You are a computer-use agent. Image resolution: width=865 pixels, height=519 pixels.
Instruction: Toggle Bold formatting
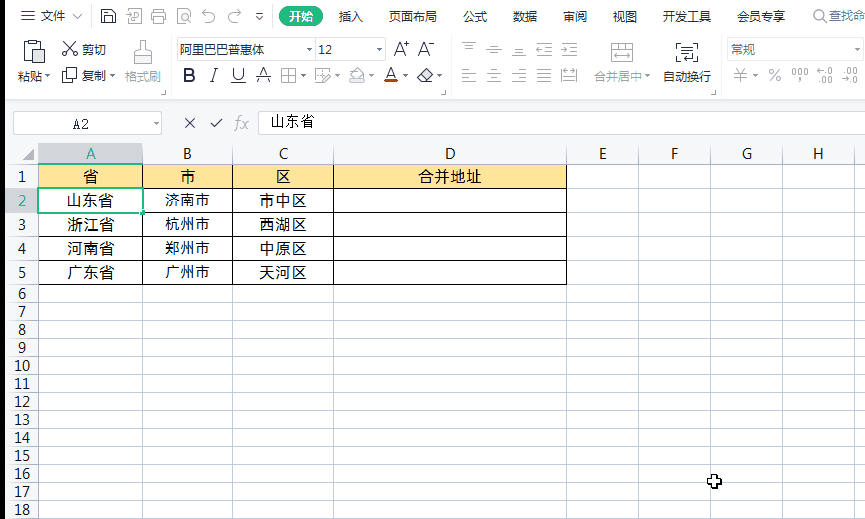(189, 75)
